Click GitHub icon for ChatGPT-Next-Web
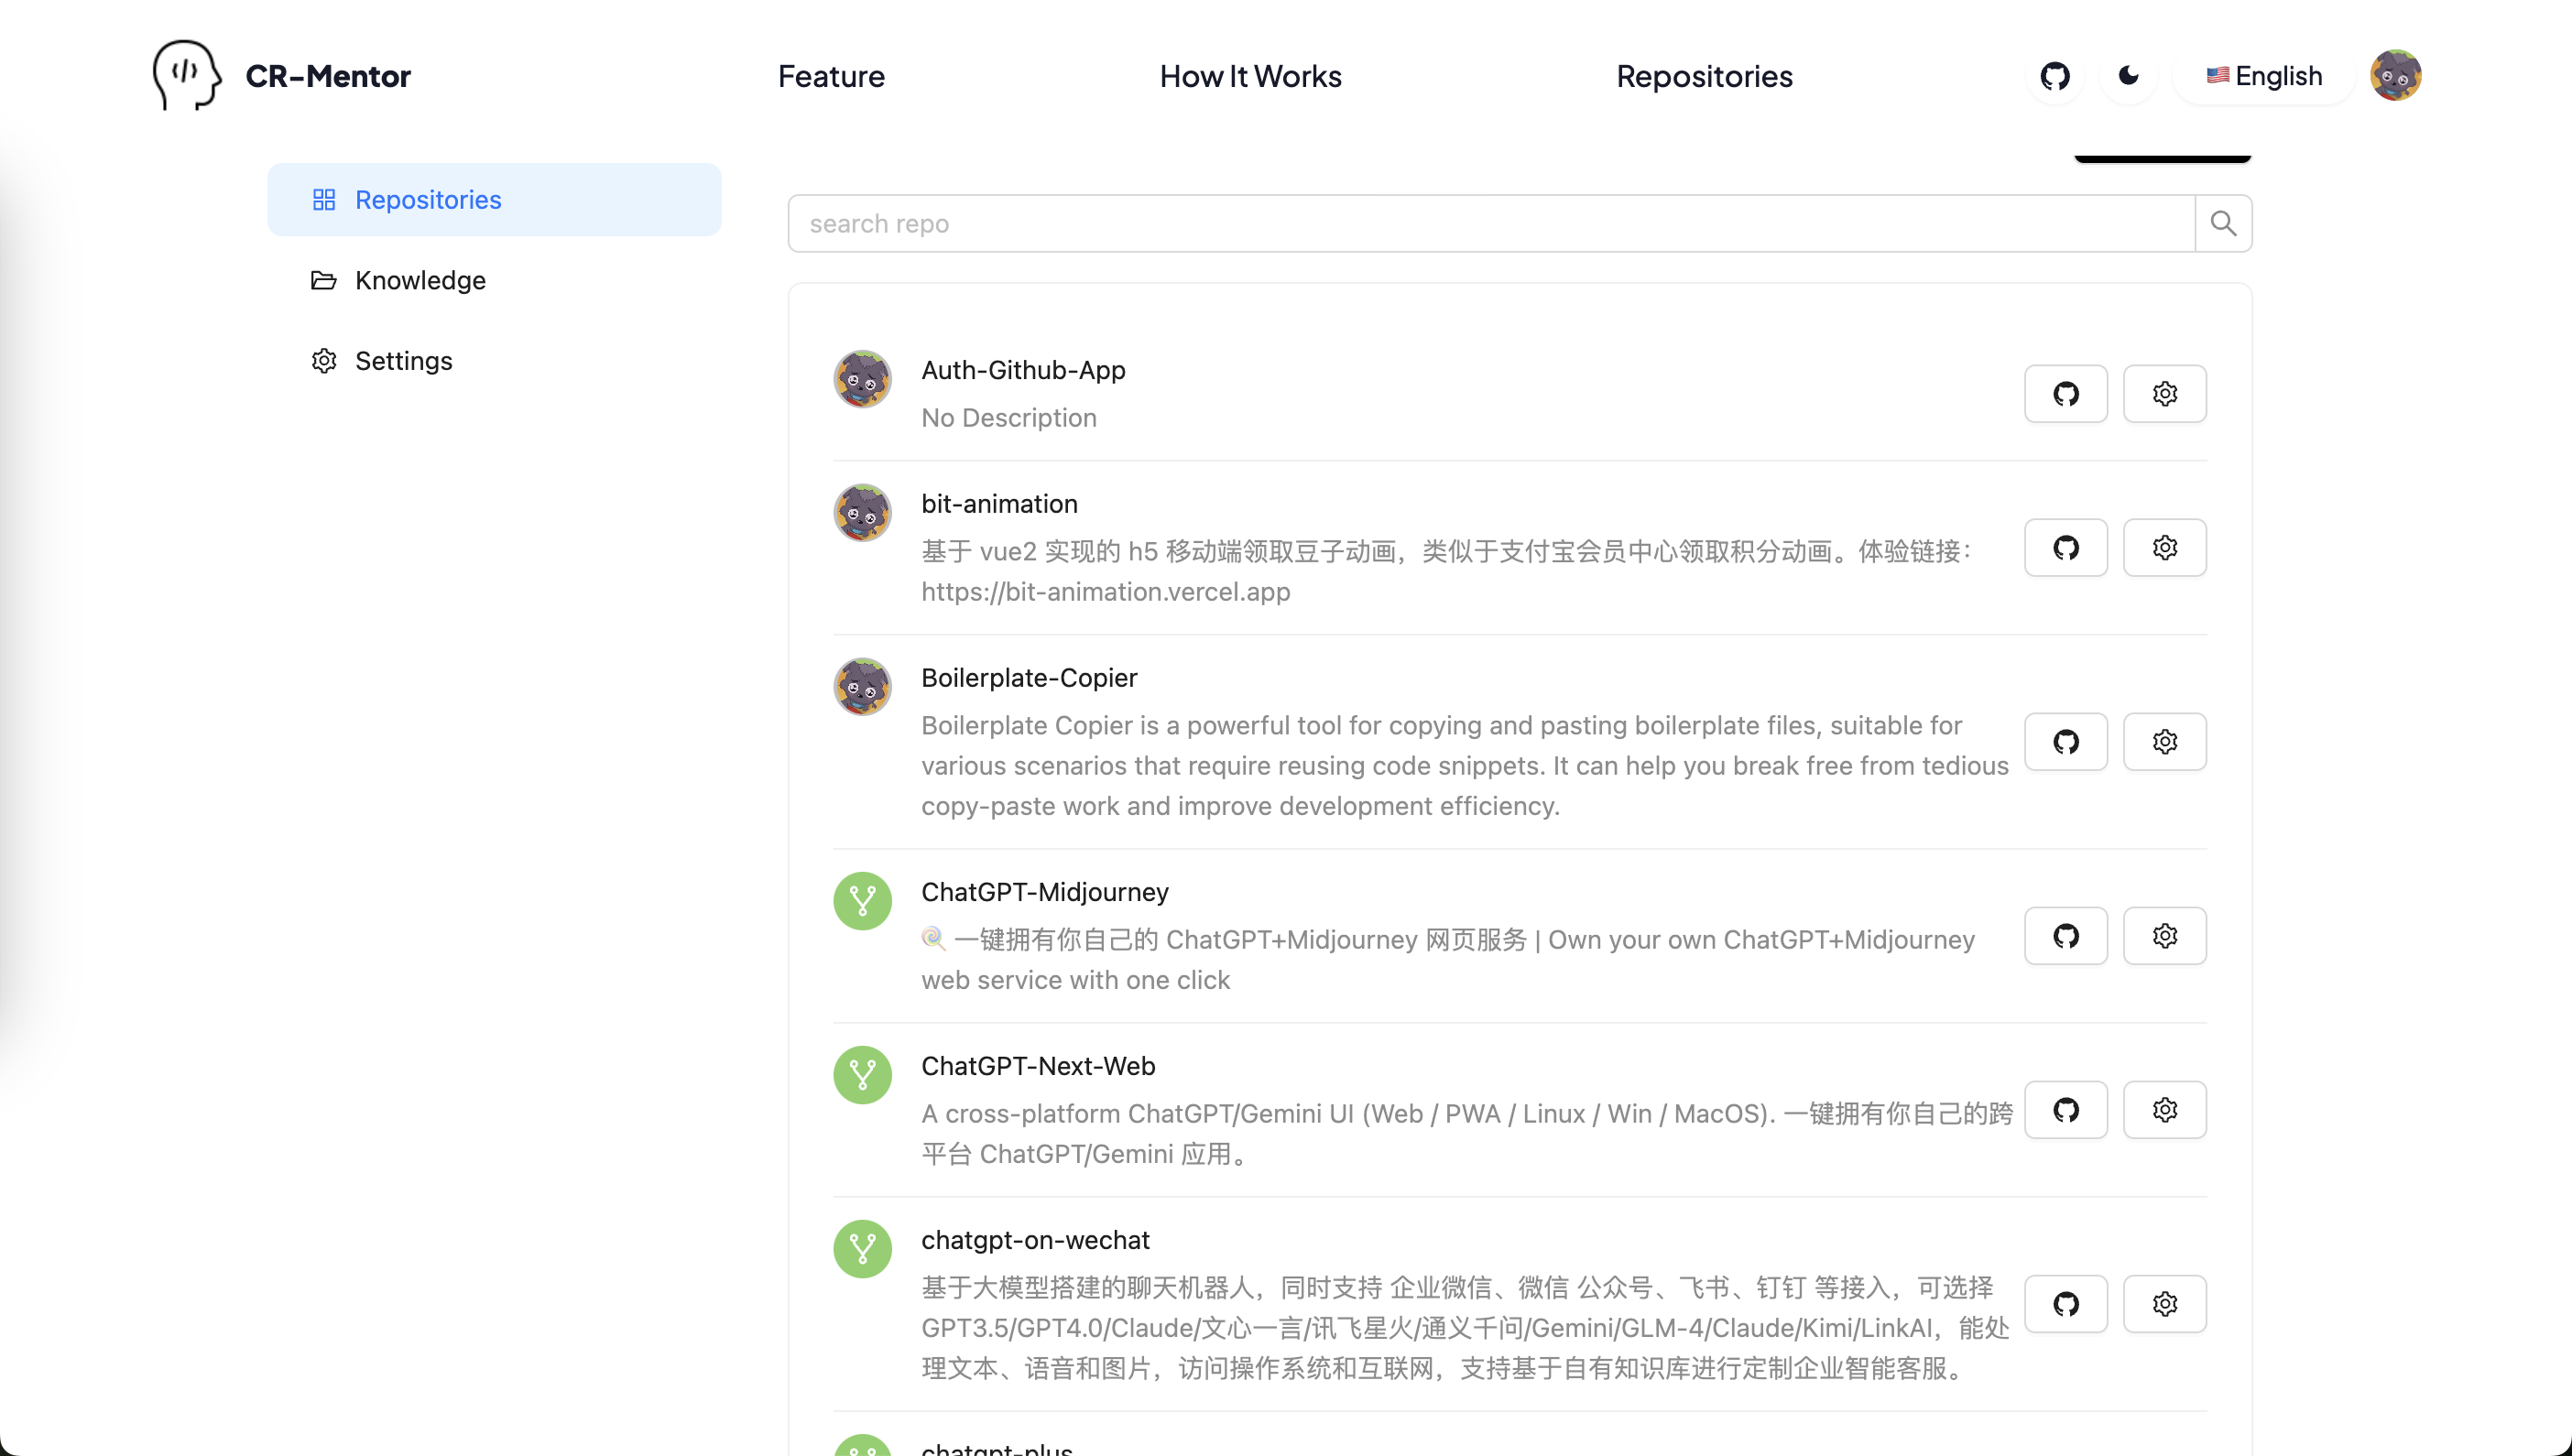The height and width of the screenshot is (1456, 2572). 2065,1109
